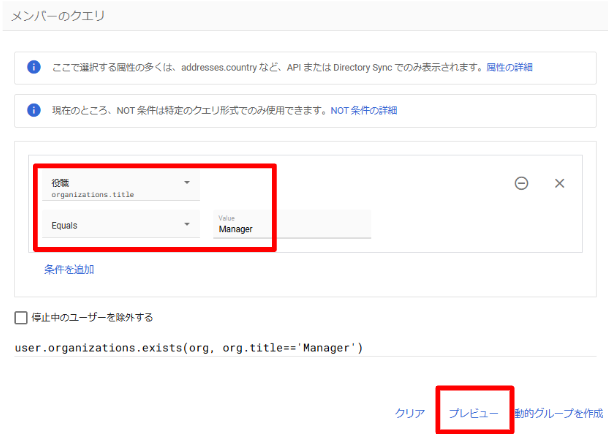Open the 属性の詳細 link

tap(509, 67)
